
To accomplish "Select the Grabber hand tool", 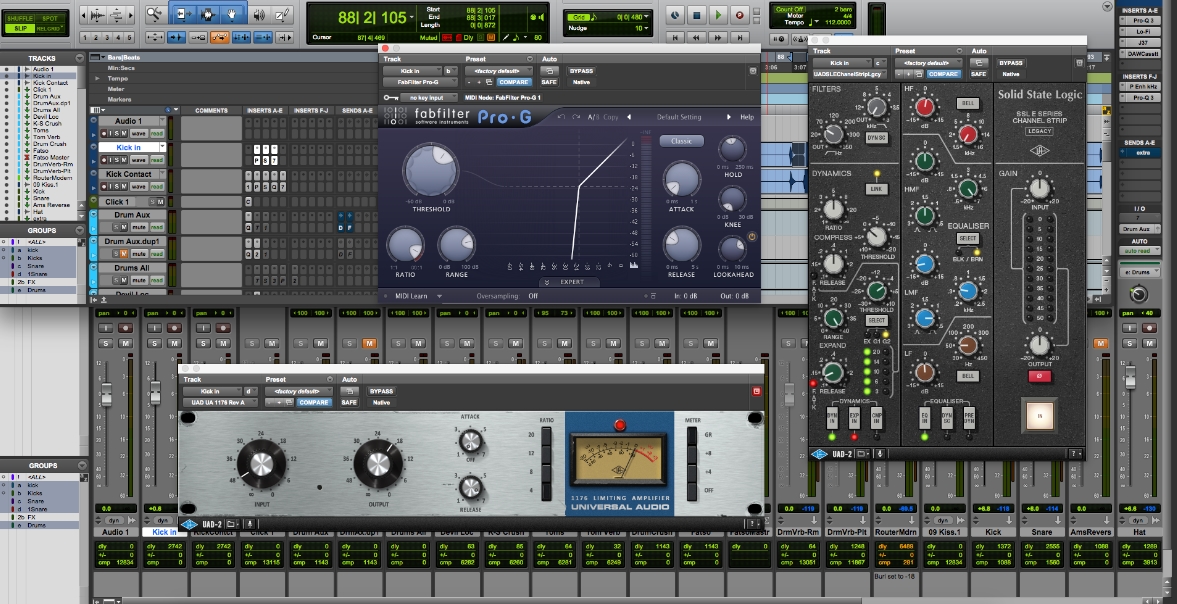I will [x=233, y=14].
